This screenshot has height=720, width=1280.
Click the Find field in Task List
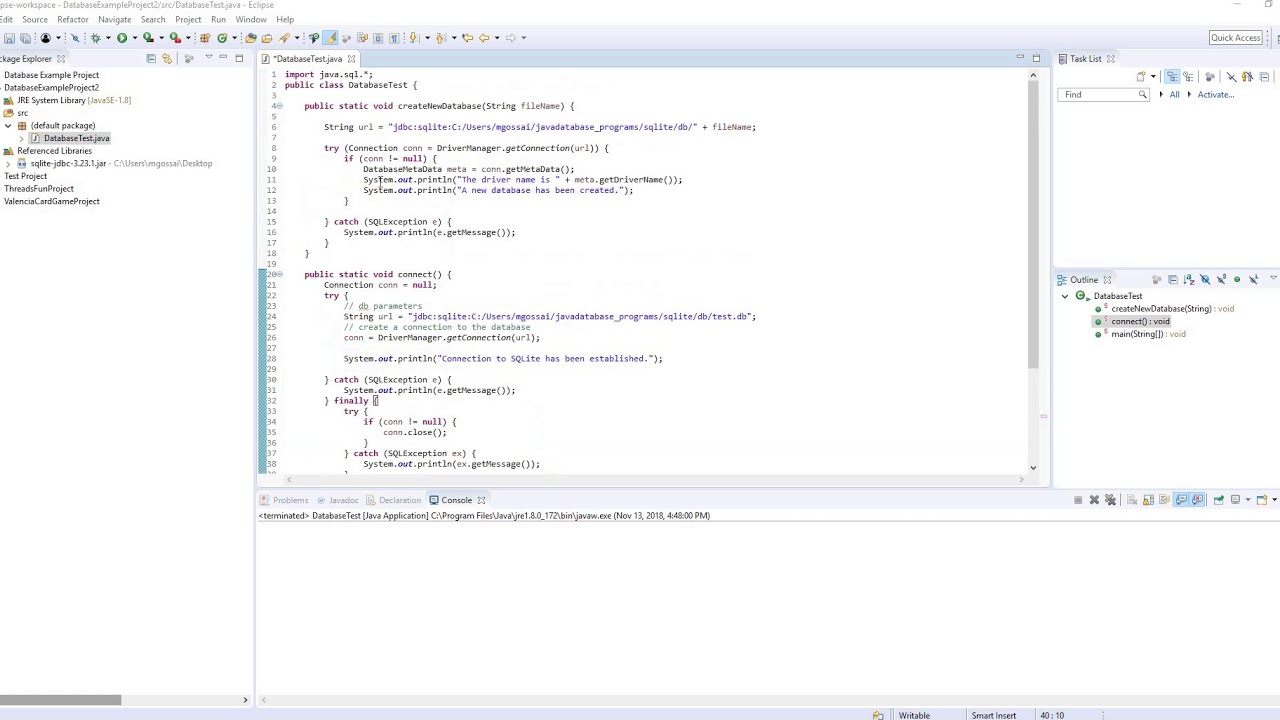[x=1102, y=95]
